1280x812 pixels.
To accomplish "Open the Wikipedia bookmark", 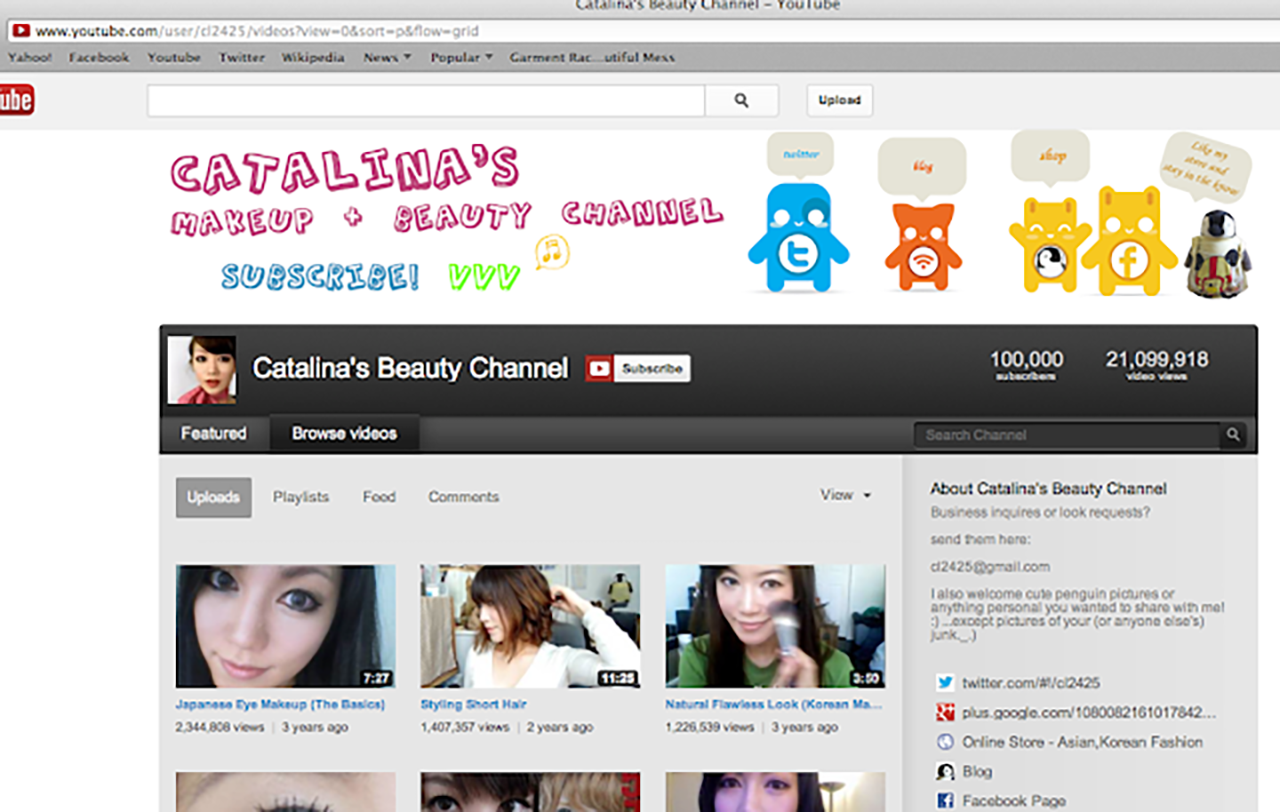I will click(x=313, y=57).
